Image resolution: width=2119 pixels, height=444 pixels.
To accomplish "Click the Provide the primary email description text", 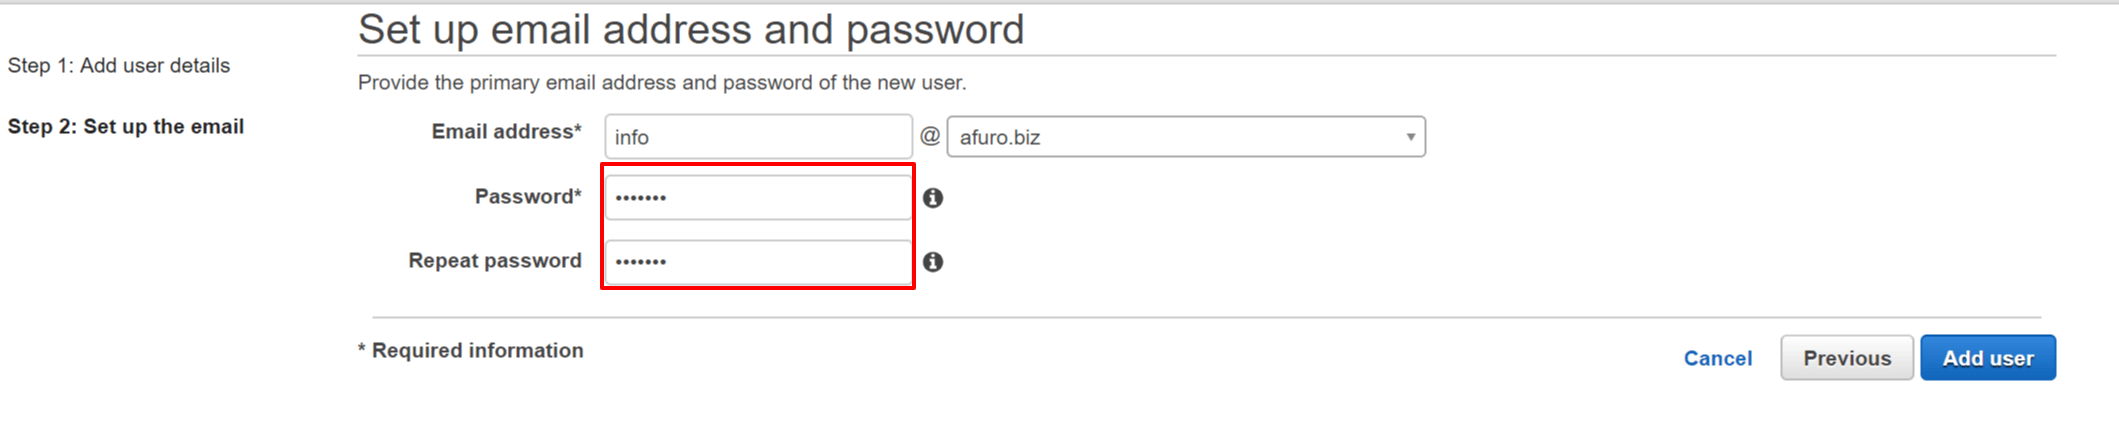I will [x=662, y=83].
